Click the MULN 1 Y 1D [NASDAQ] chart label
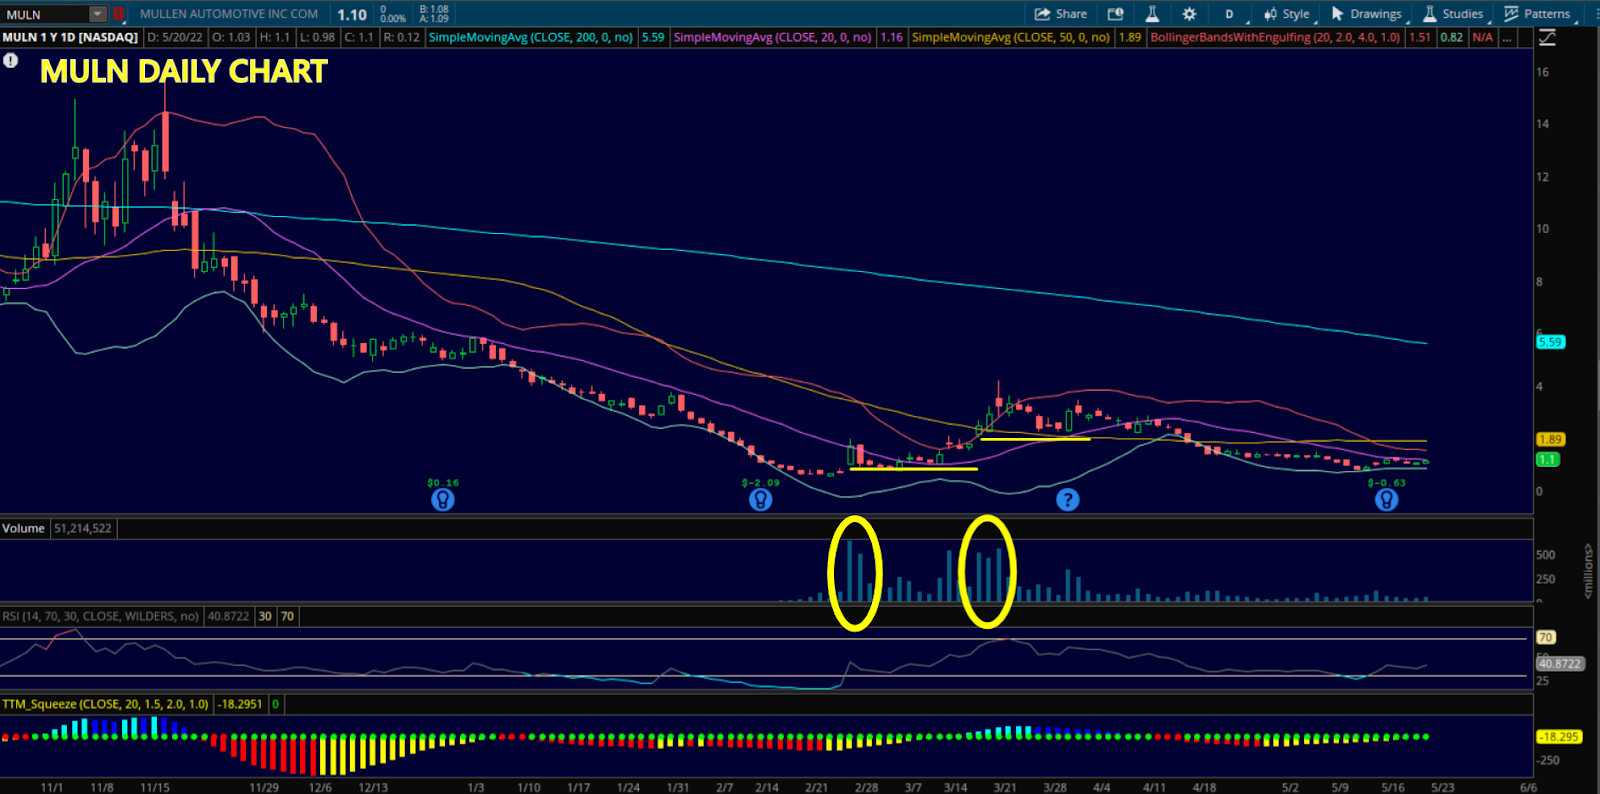Image resolution: width=1600 pixels, height=794 pixels. pyautogui.click(x=70, y=37)
